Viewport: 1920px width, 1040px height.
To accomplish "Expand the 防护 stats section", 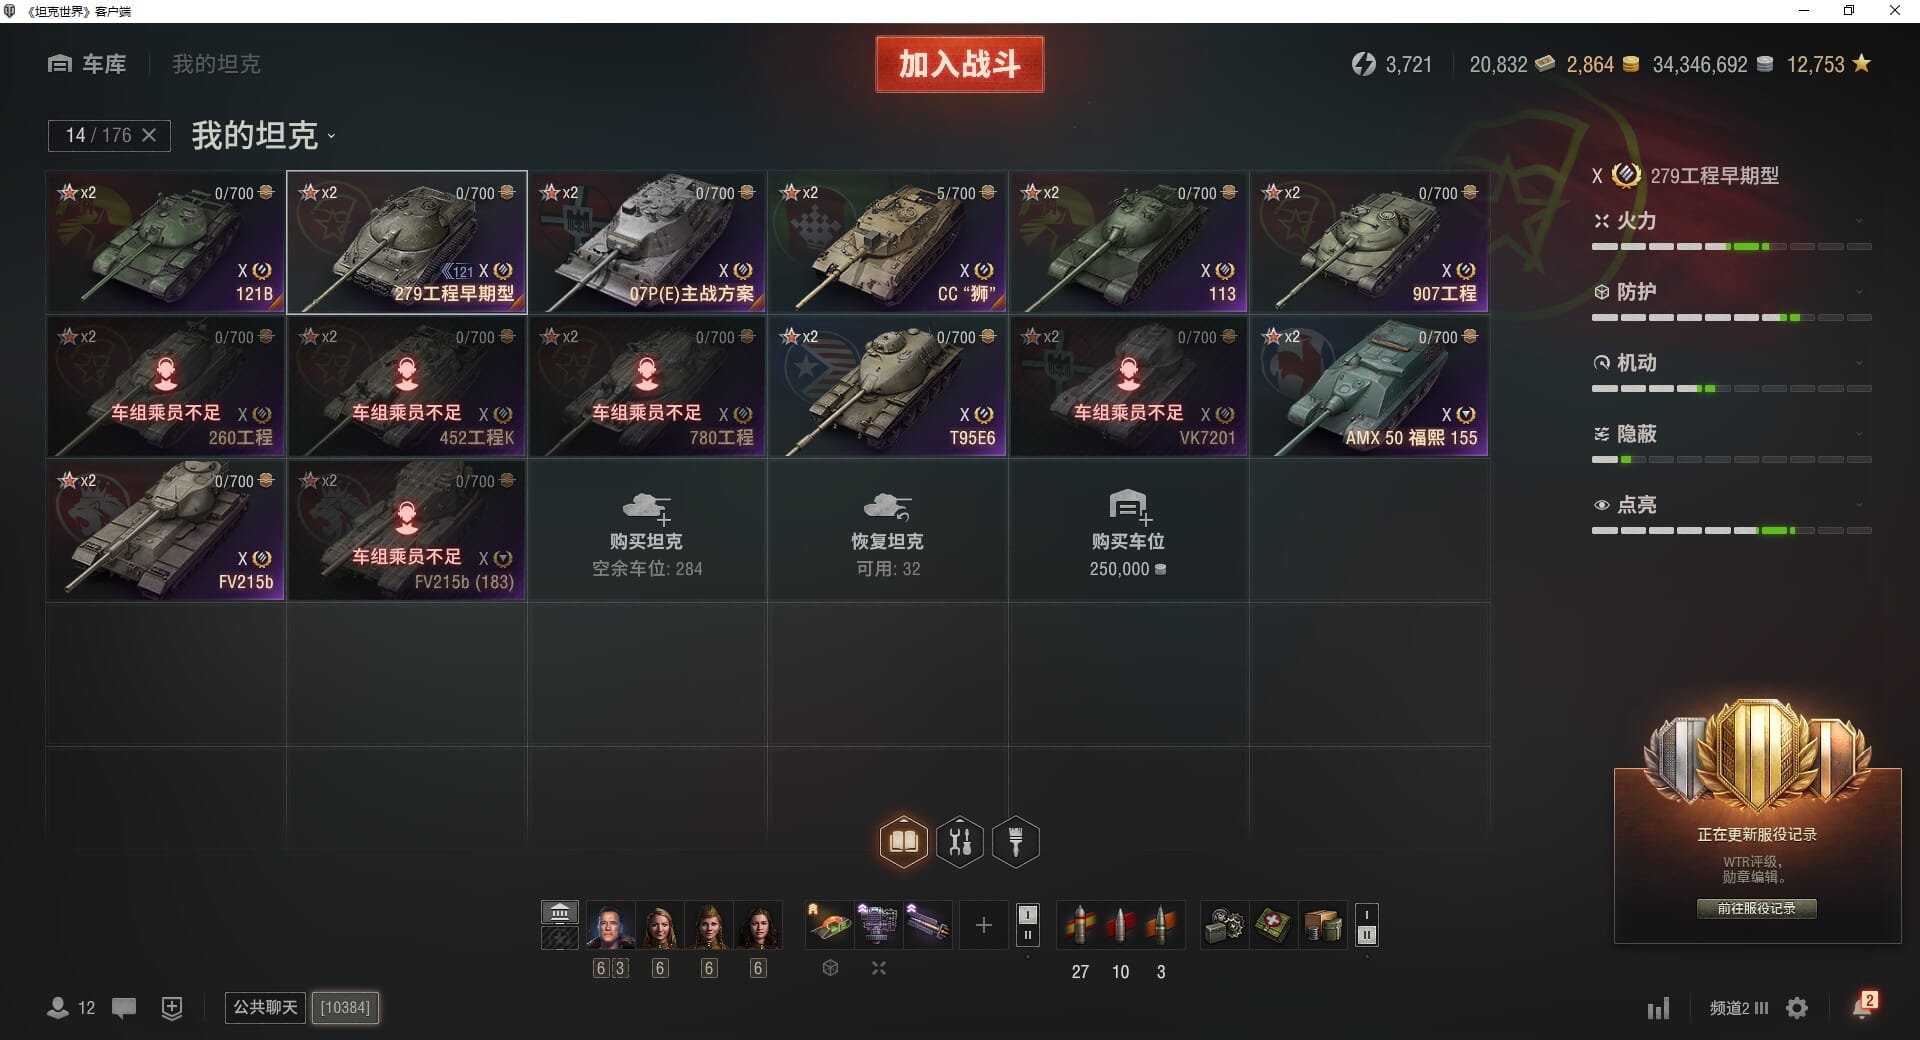I will point(1731,292).
